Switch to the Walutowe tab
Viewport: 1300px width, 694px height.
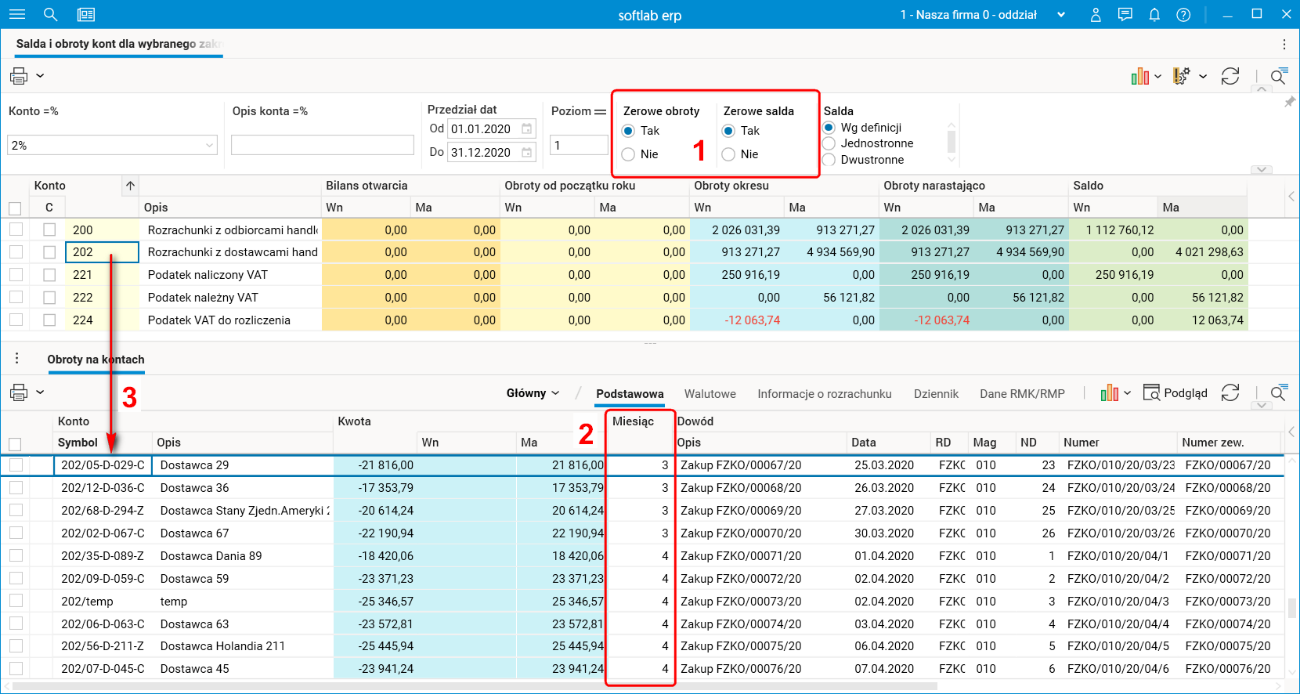[710, 394]
